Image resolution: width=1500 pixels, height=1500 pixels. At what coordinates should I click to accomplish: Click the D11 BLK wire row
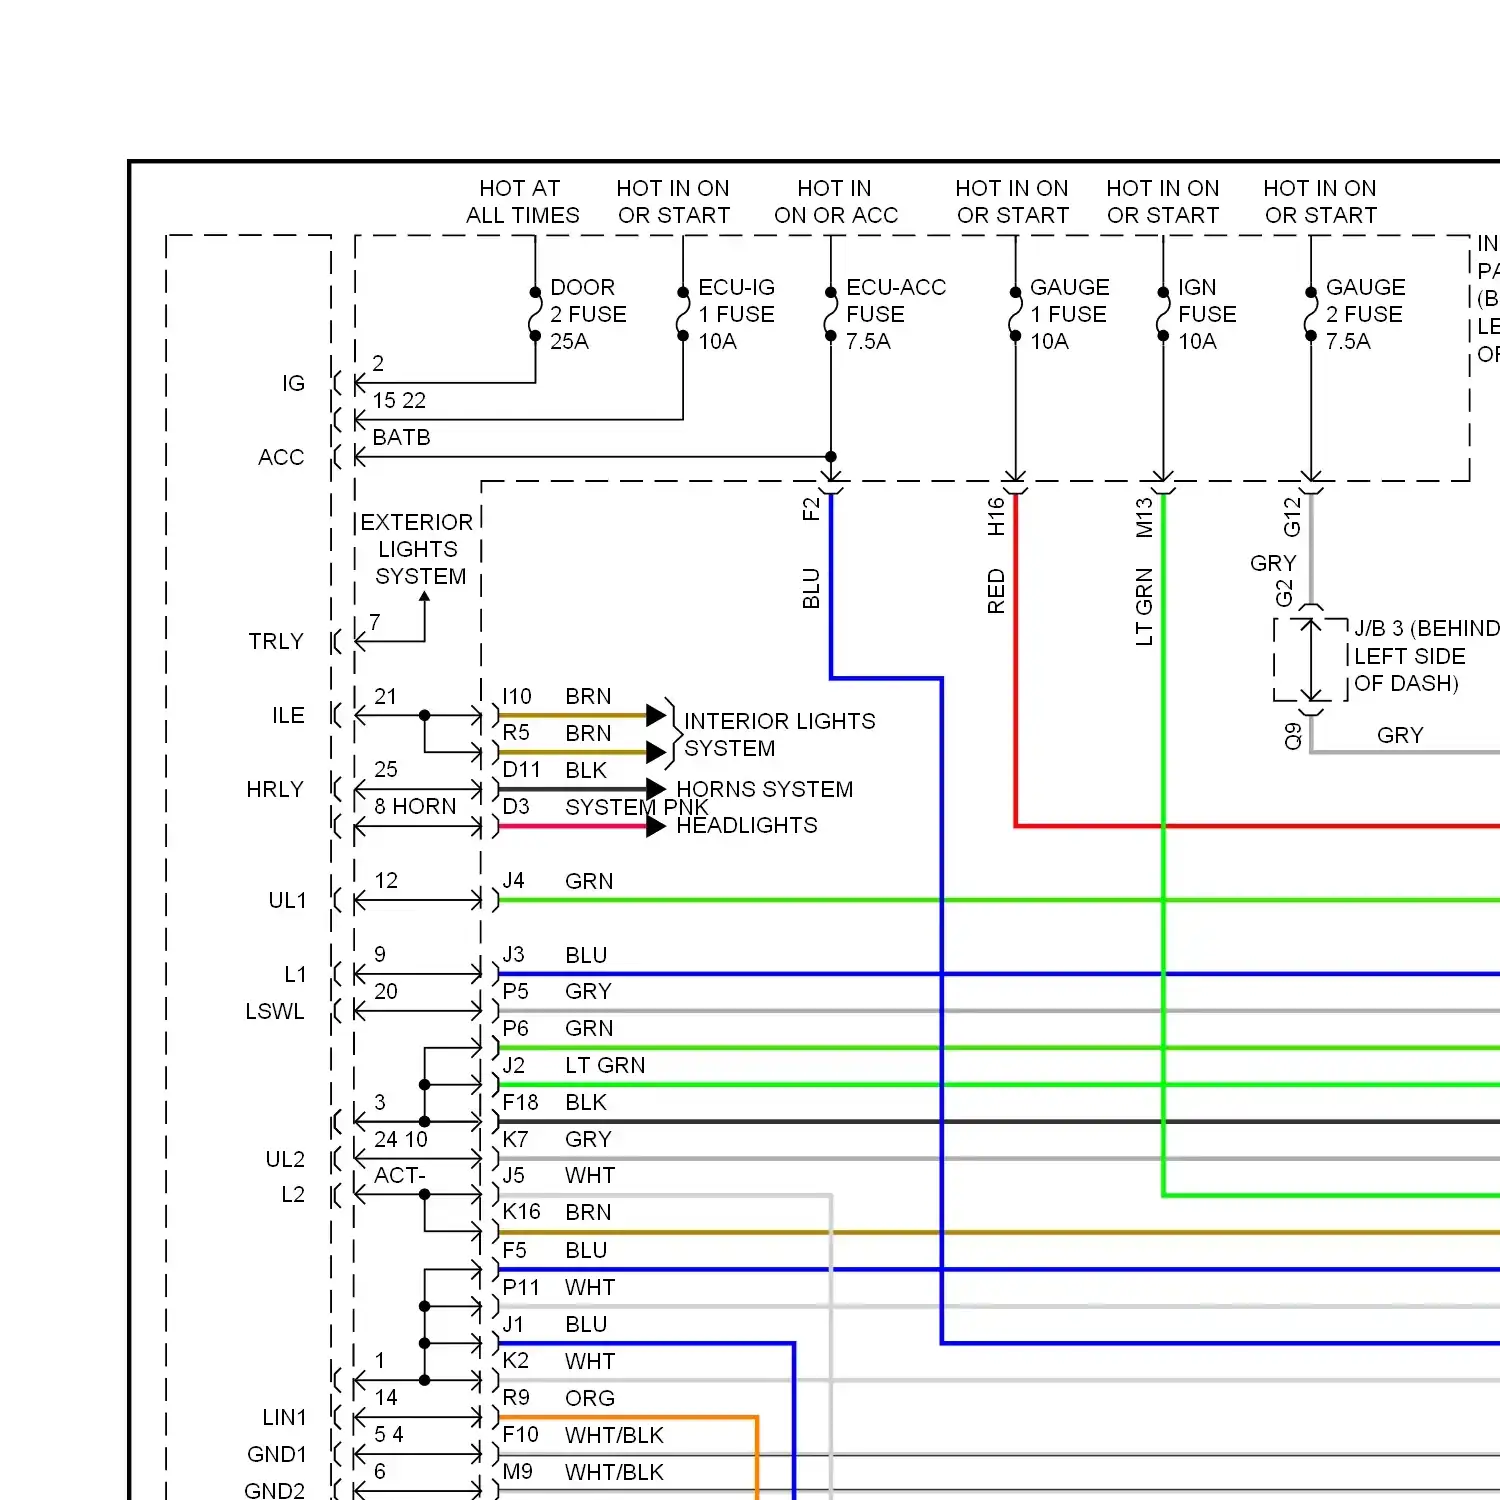tap(583, 779)
